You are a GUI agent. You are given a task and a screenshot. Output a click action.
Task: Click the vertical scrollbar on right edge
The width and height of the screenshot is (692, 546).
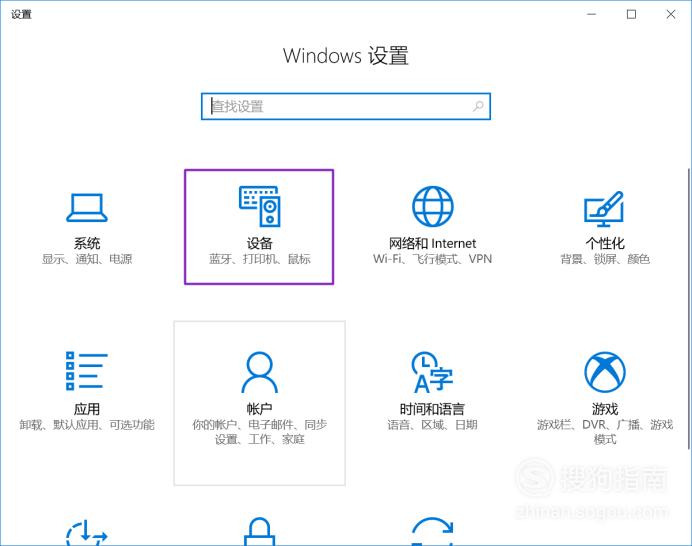689,309
